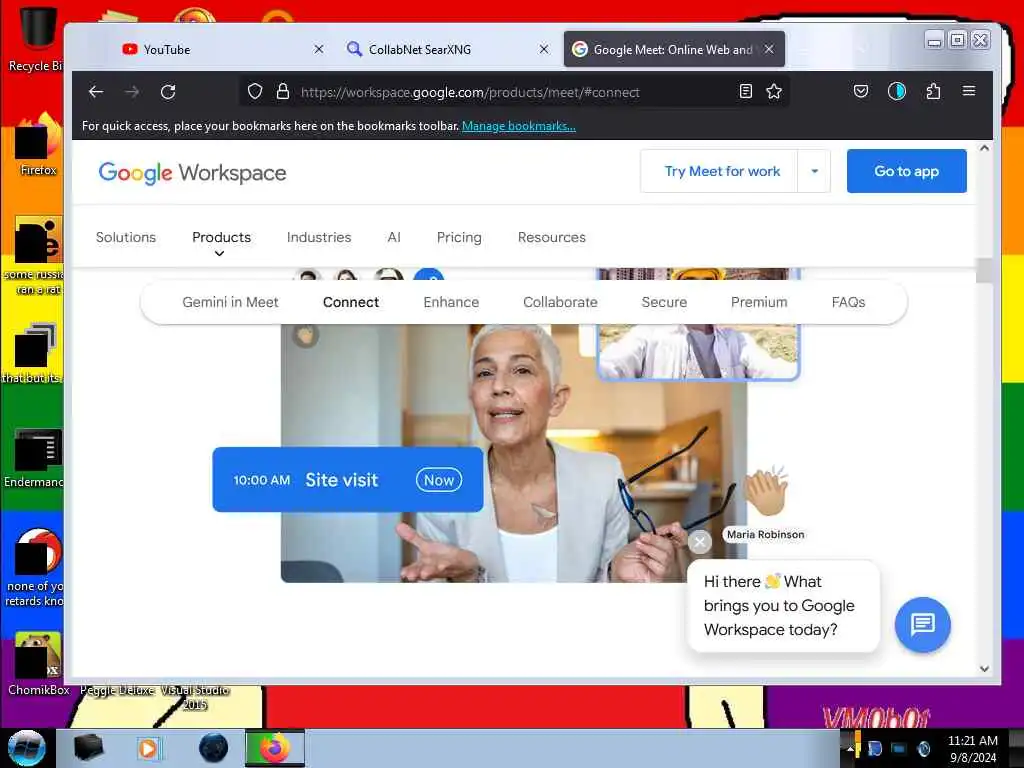1024x768 pixels.
Task: Open Firefox hamburger application menu
Action: point(968,91)
